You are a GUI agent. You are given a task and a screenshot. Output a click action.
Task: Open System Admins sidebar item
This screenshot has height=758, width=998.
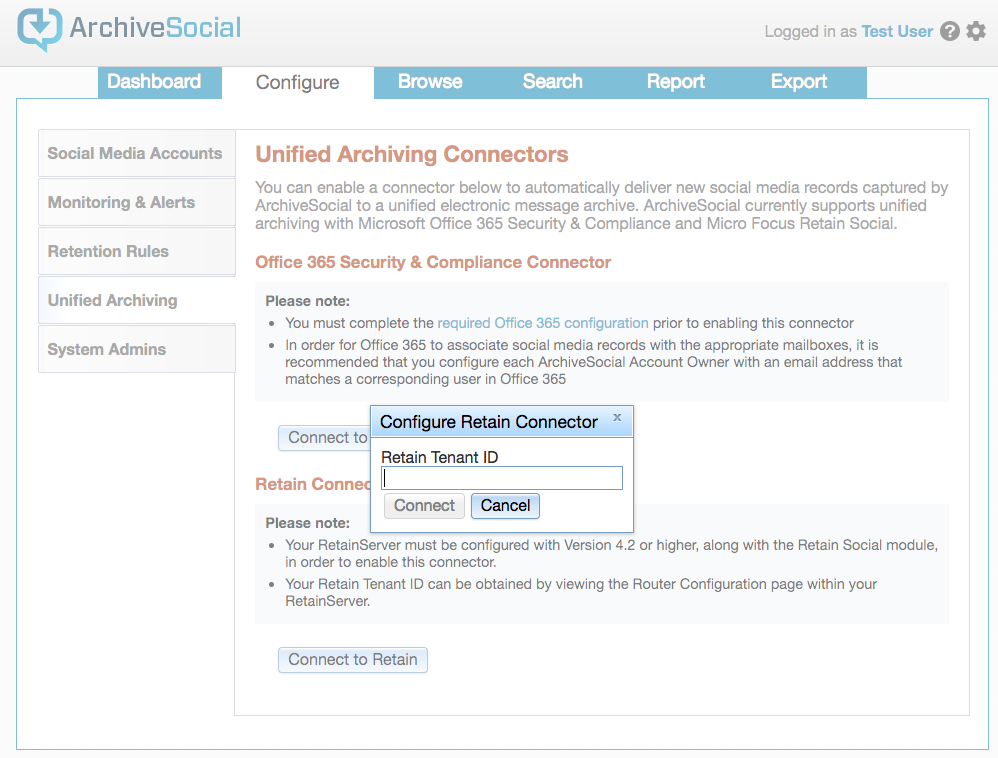point(136,349)
